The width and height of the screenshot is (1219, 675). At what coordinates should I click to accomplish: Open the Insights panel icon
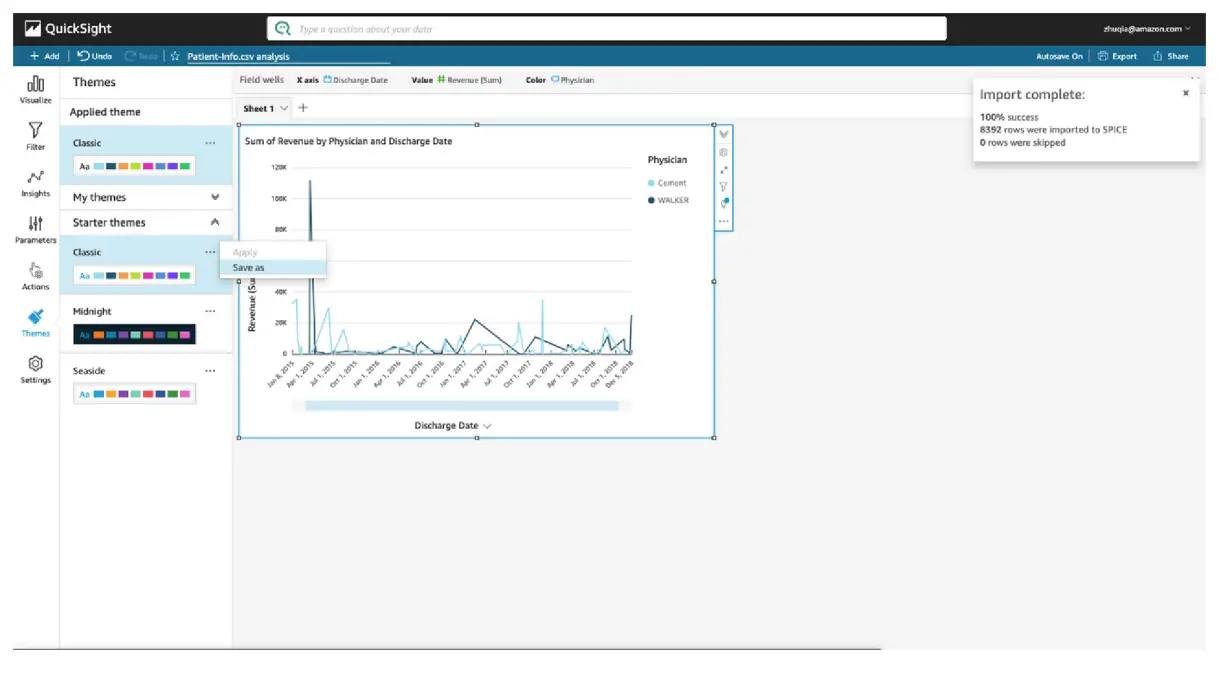[x=35, y=177]
